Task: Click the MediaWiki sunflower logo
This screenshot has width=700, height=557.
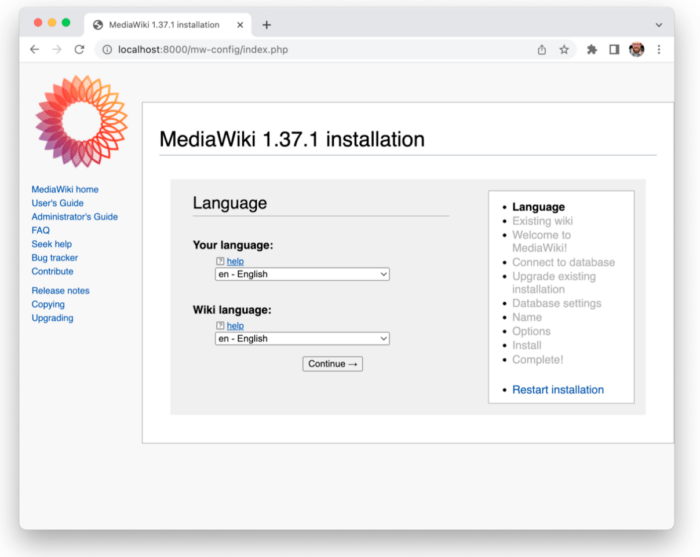Action: click(x=68, y=121)
